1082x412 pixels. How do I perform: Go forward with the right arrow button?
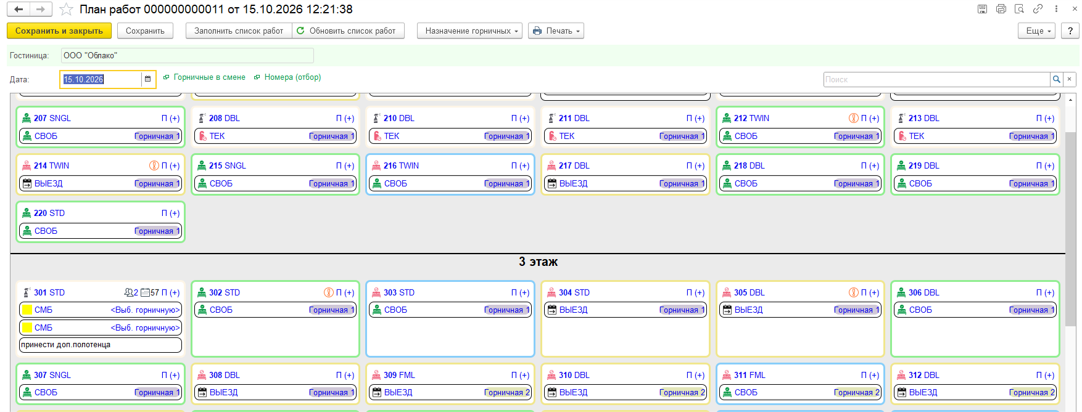41,10
